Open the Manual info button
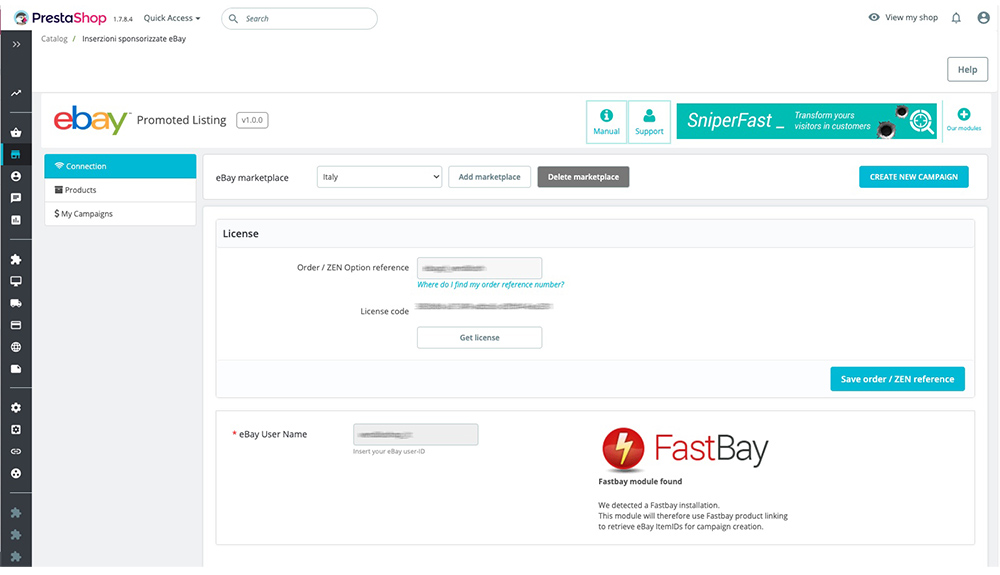1000x575 pixels. coord(607,122)
